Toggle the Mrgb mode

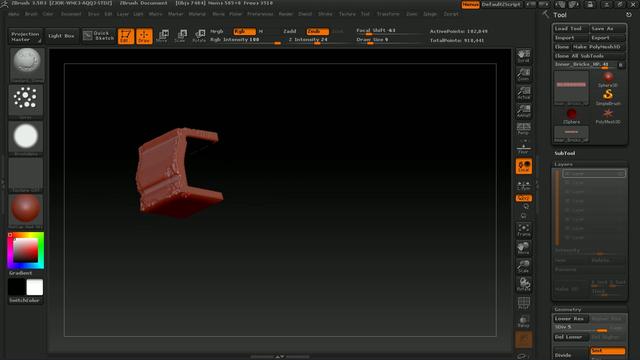tap(217, 31)
